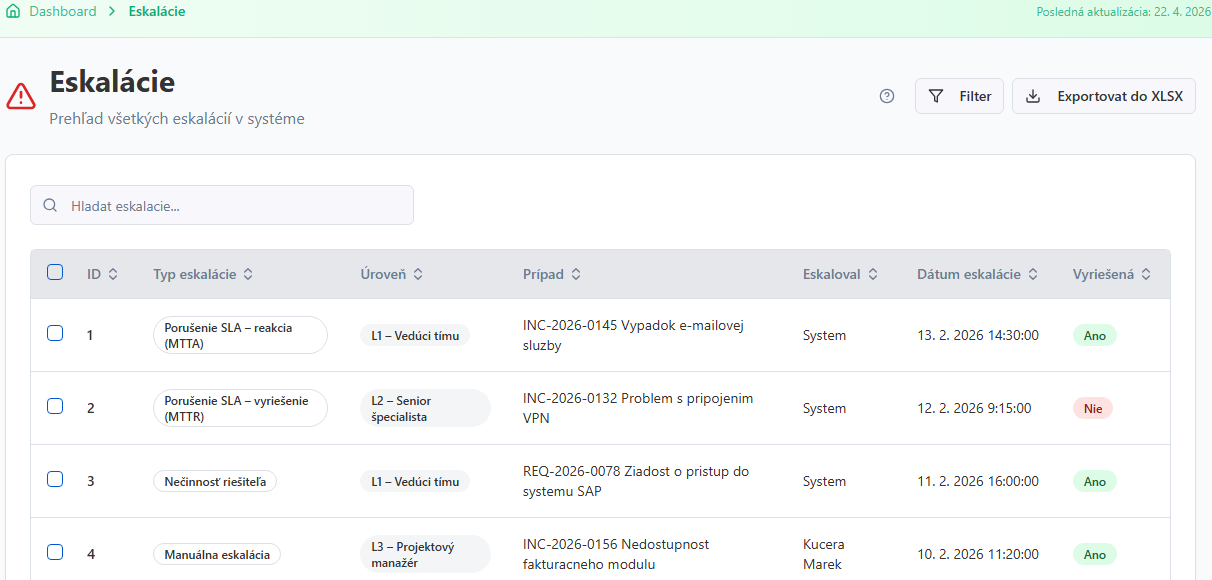The height and width of the screenshot is (580, 1212).
Task: Sort by ID column arrows
Action: click(112, 274)
